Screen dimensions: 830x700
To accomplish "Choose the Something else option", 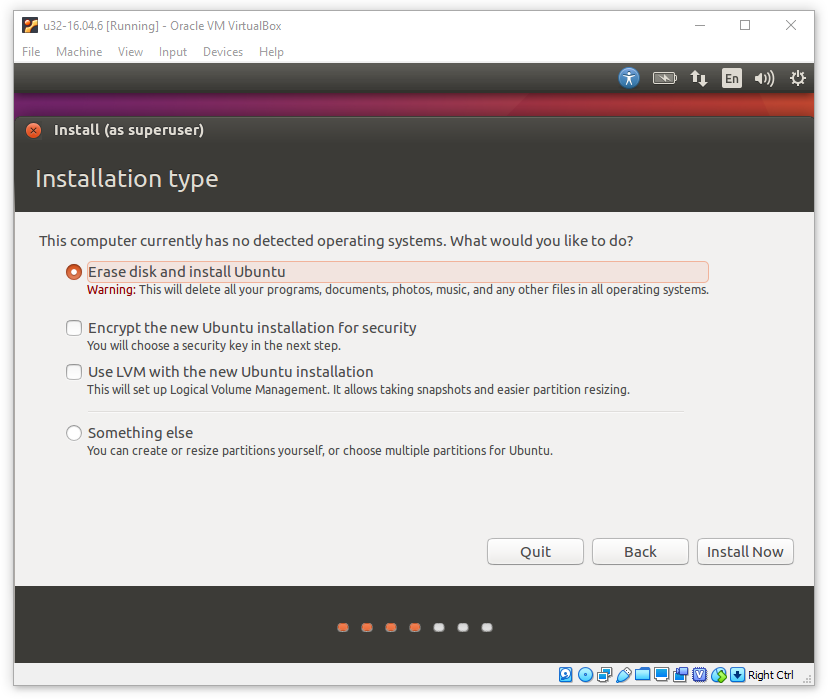I will [74, 433].
